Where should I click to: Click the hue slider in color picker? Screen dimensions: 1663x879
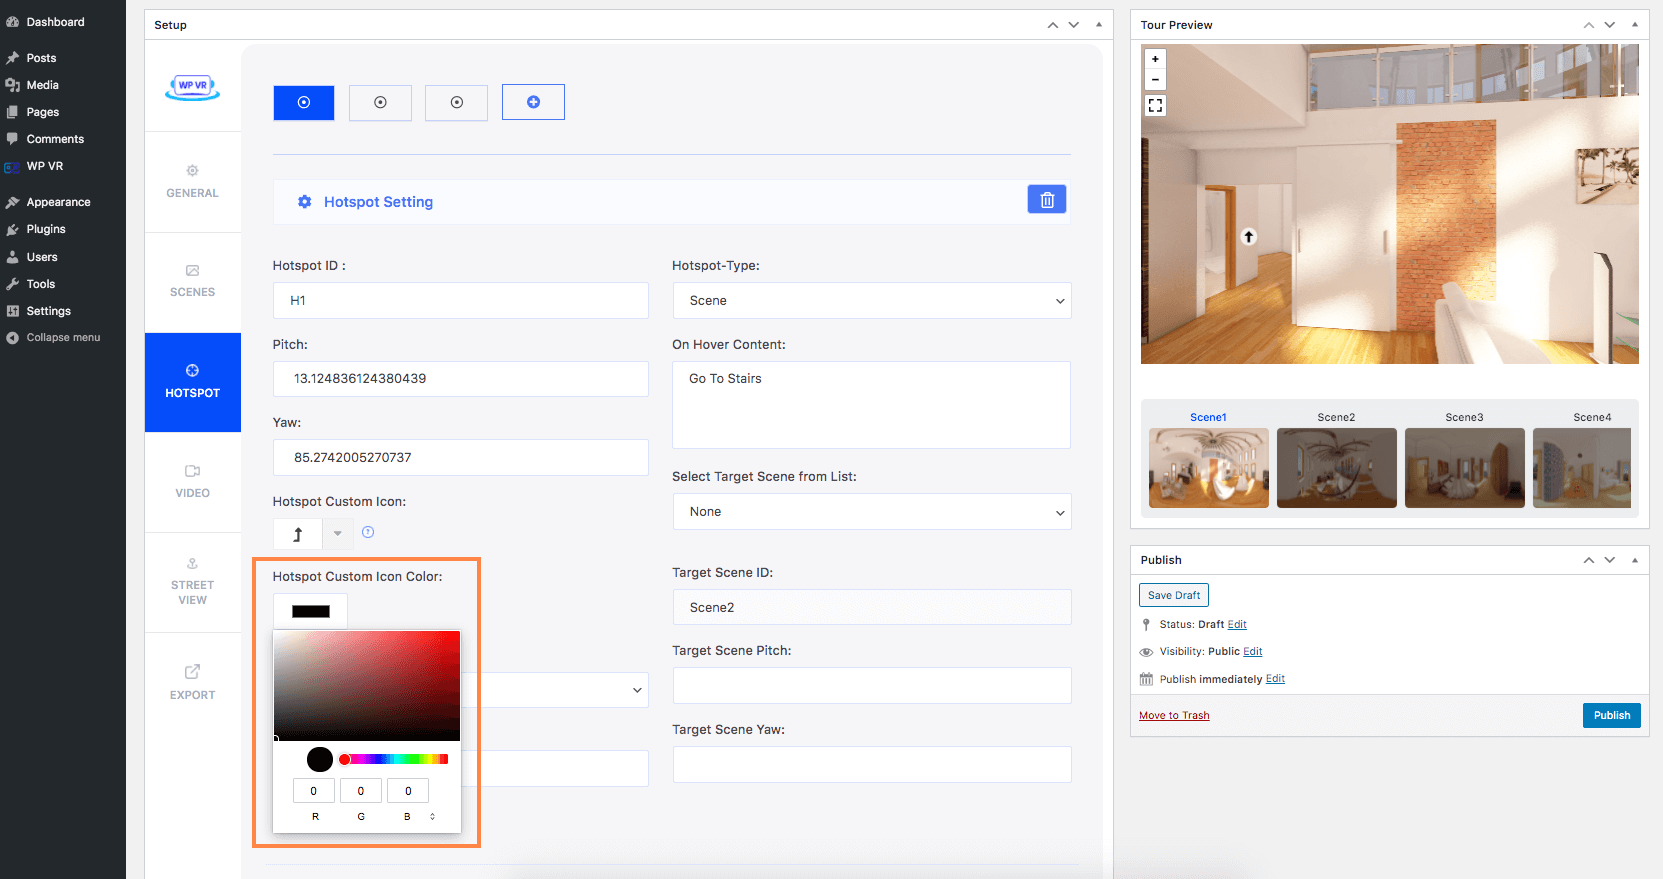tap(394, 760)
